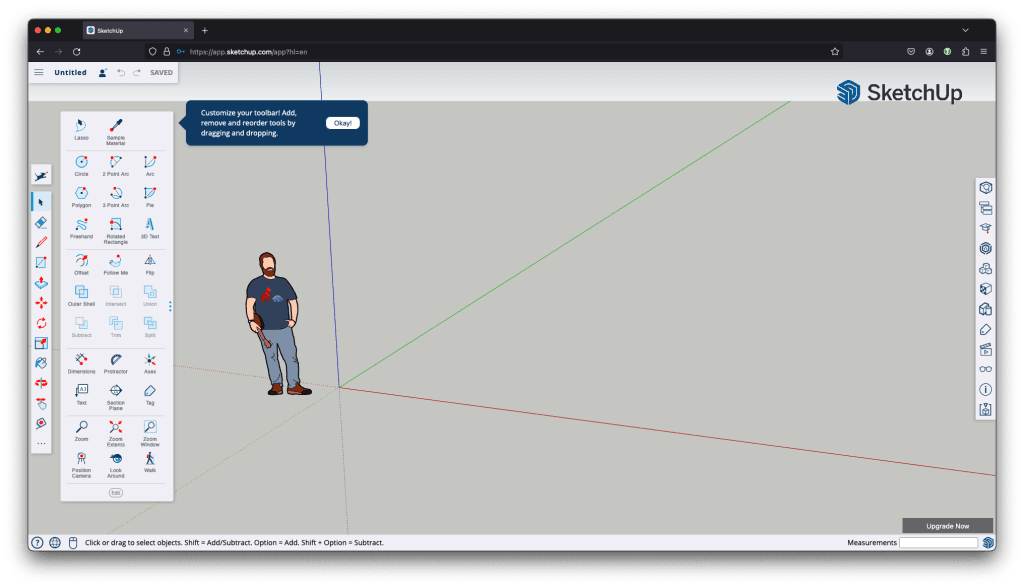Select the Section Plane tool
The height and width of the screenshot is (588, 1024).
[x=116, y=392]
